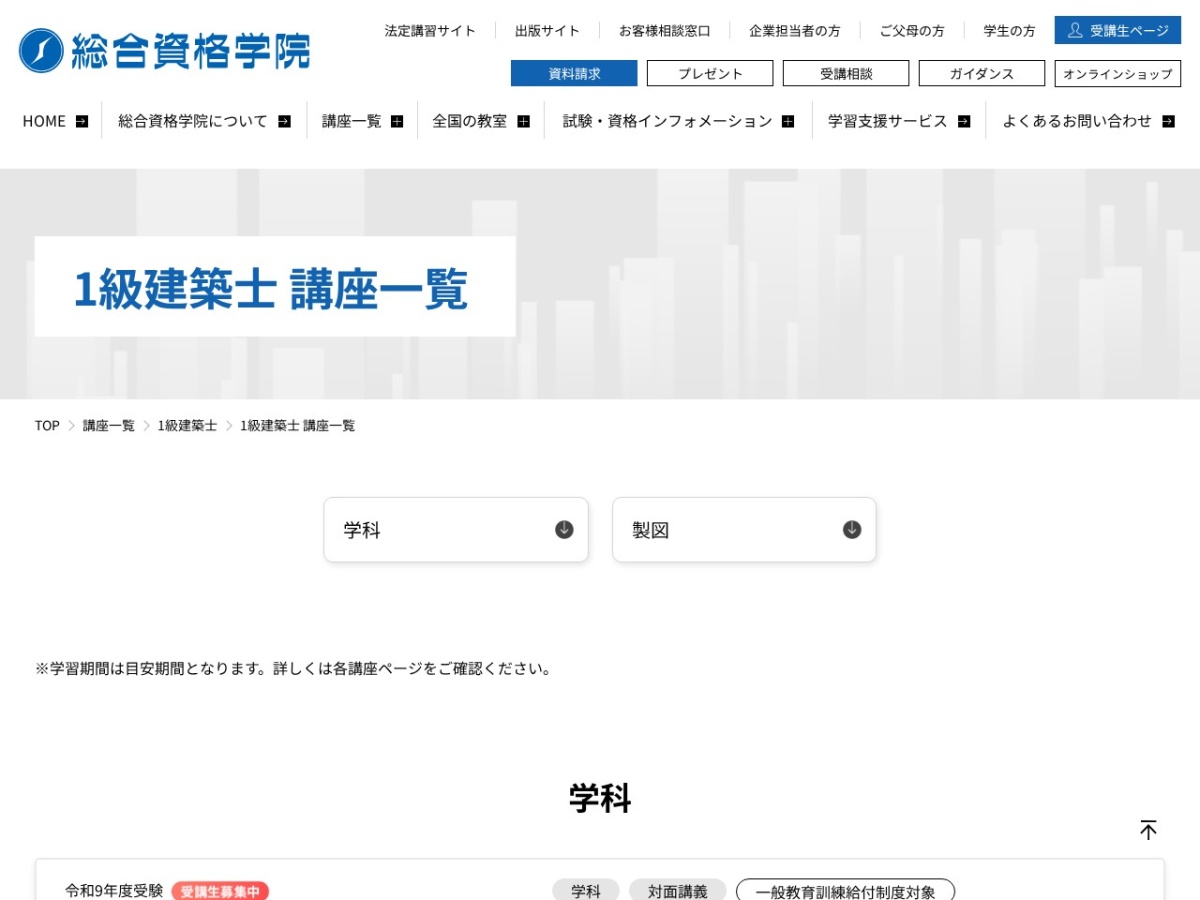Screen dimensions: 1200x900
Task: Click the 資料請求 button
Action: pos(574,73)
